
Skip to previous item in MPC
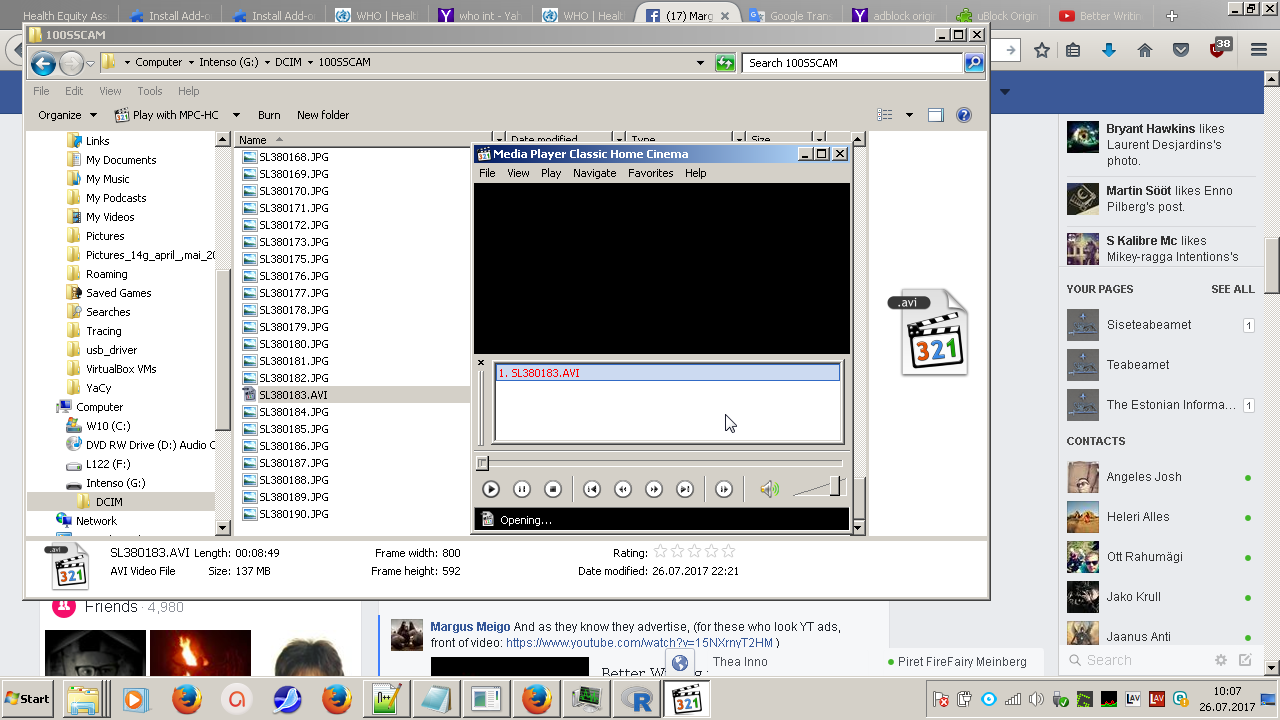(592, 489)
